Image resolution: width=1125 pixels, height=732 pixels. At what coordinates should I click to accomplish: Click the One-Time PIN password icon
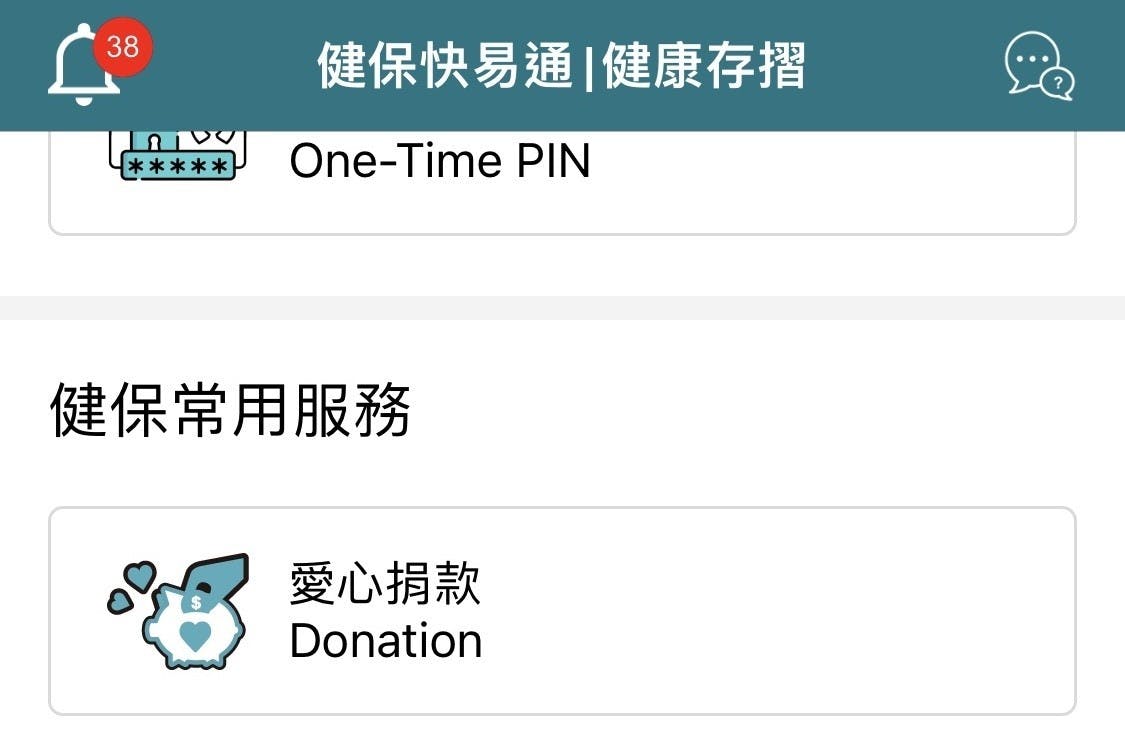pyautogui.click(x=177, y=155)
